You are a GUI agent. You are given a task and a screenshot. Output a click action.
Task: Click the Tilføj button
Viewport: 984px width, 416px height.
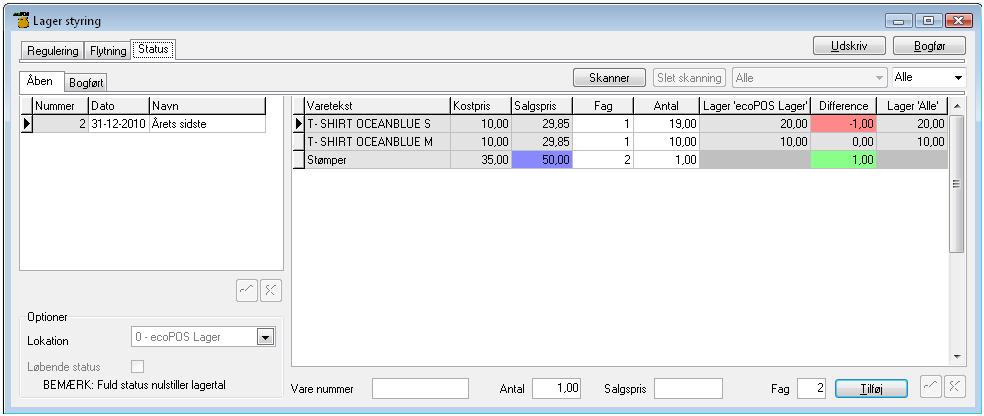(870, 387)
